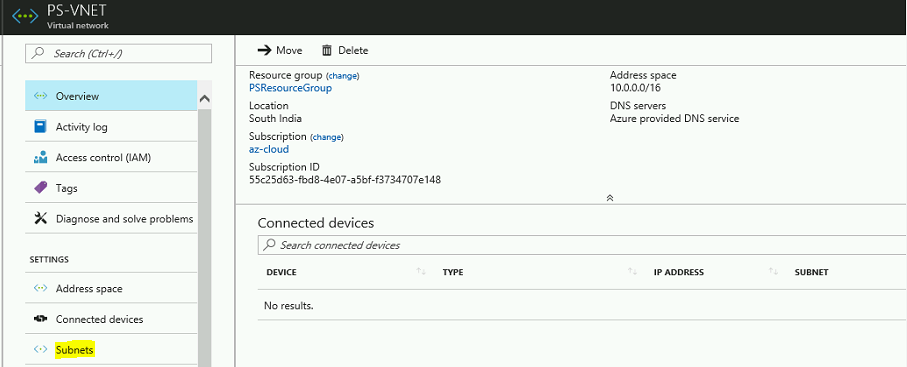The image size is (907, 367).
Task: Click the Address space icon
Action: click(x=40, y=288)
